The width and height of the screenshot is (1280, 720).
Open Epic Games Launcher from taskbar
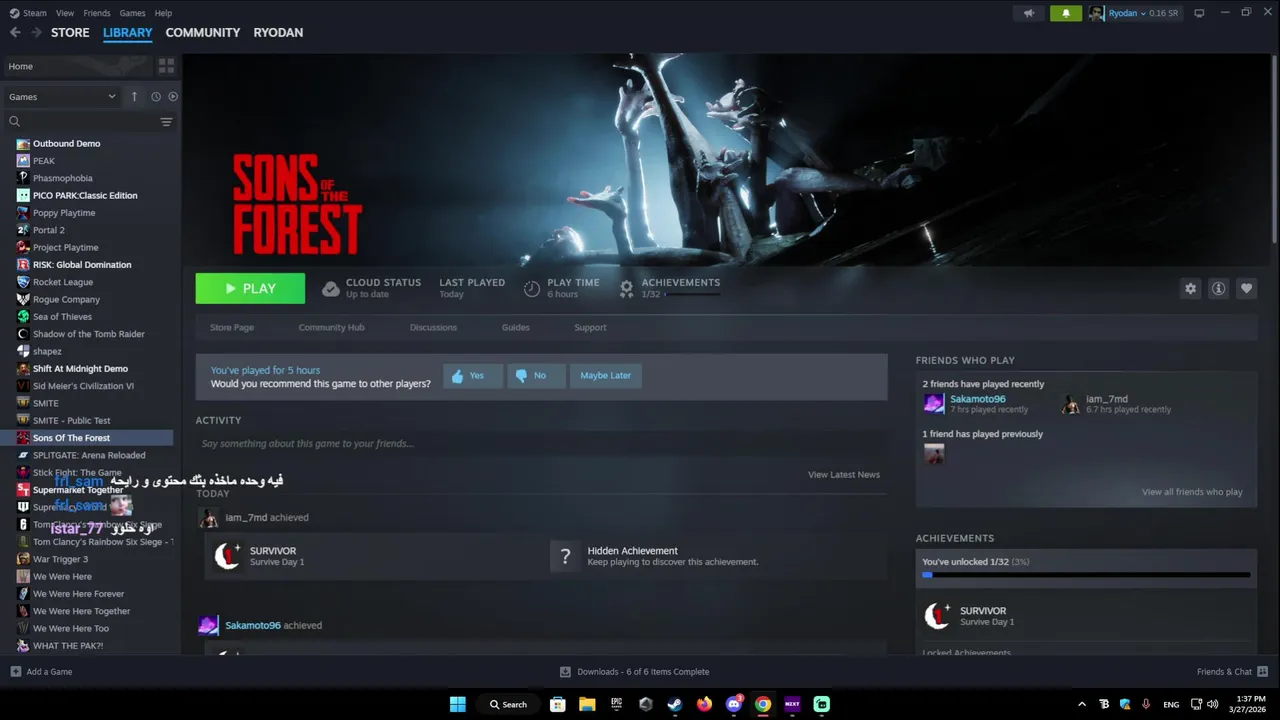(617, 704)
